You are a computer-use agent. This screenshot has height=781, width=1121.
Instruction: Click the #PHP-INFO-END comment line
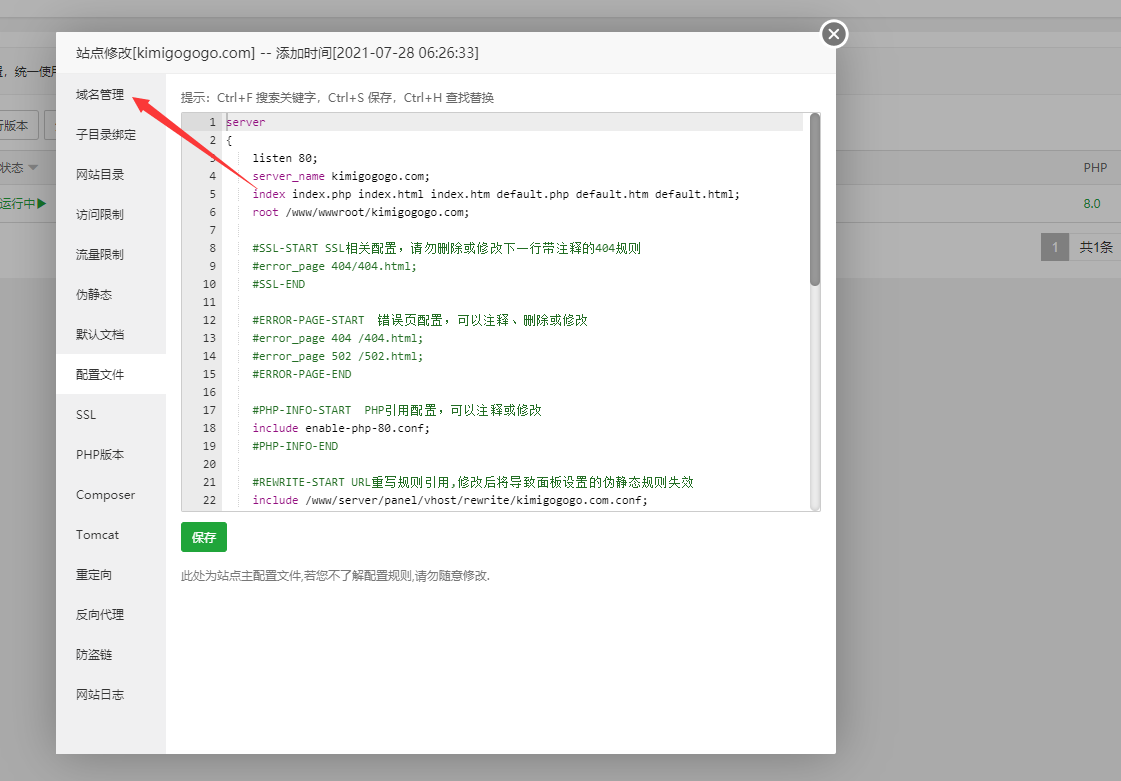coord(295,446)
